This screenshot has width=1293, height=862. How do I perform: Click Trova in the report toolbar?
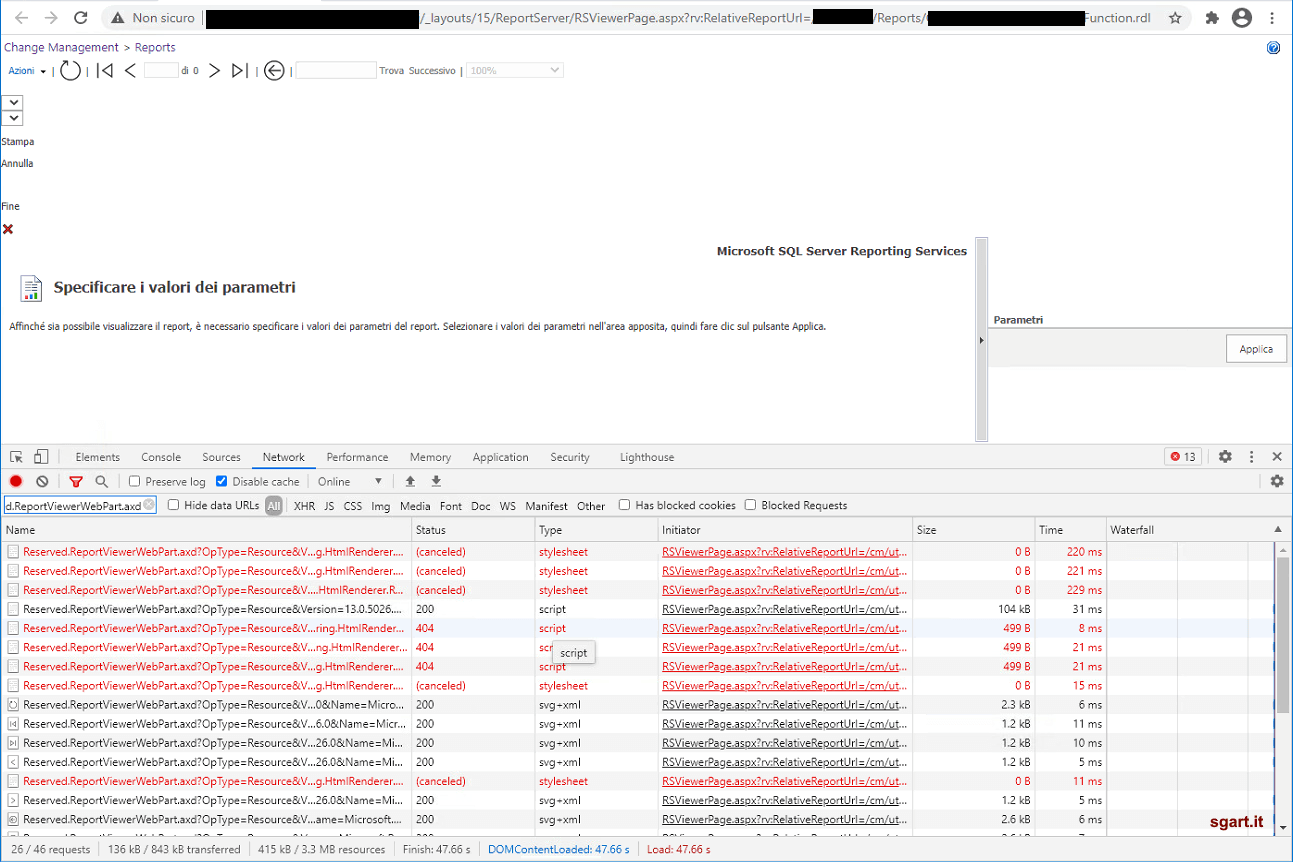pos(392,71)
